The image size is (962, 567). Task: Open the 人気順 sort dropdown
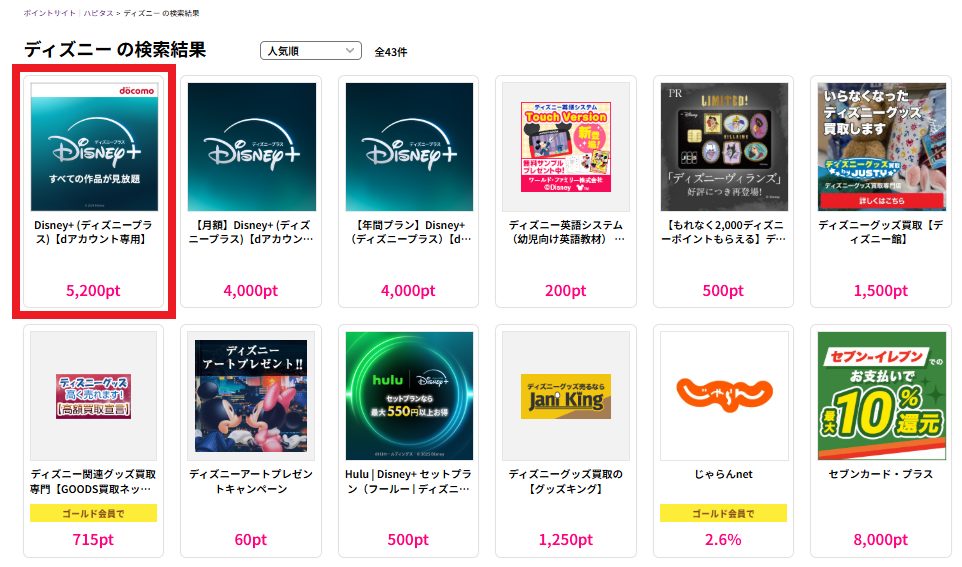click(x=310, y=51)
